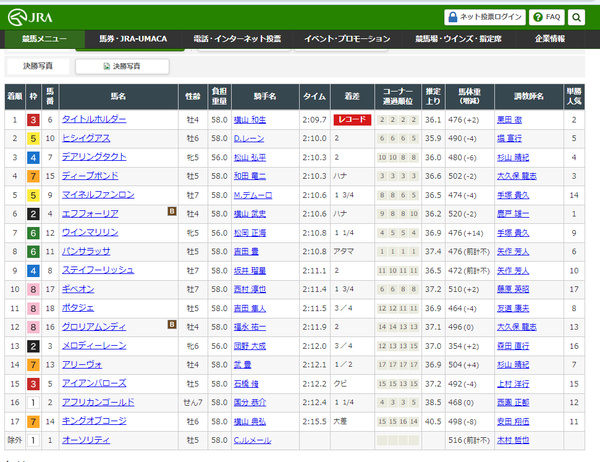
Task: Click the FAQ button
Action: pyautogui.click(x=547, y=17)
